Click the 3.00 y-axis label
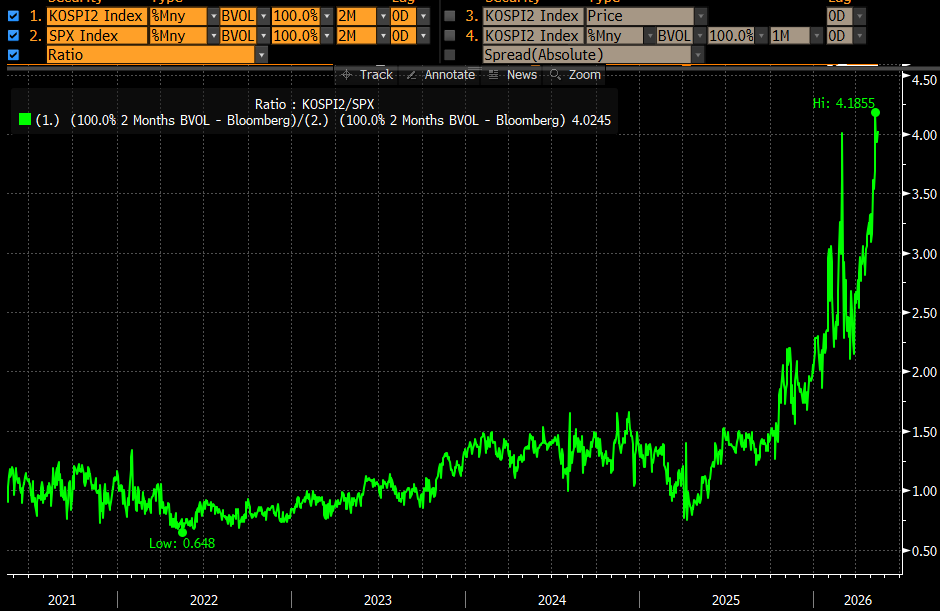This screenshot has height=611, width=940. pos(924,254)
